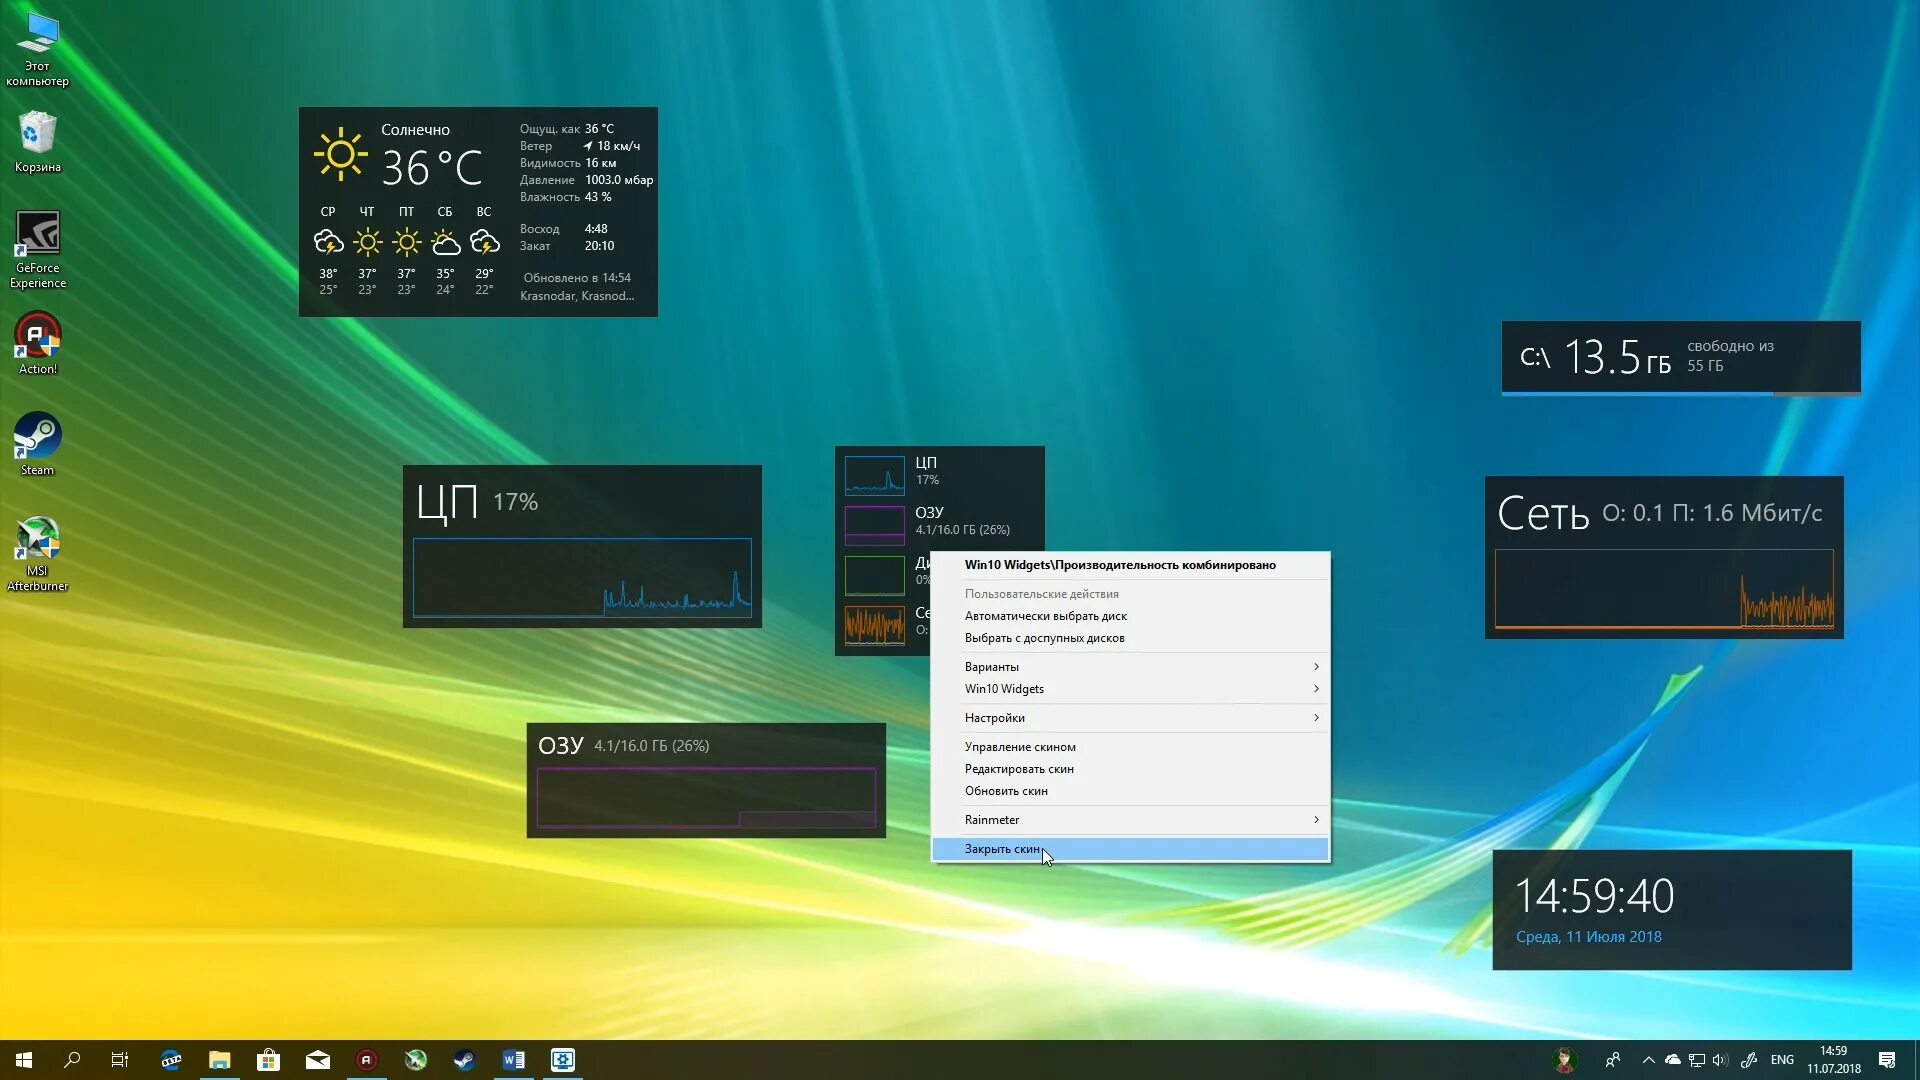
Task: Open Recycle Bin (Корзина) icon
Action: pyautogui.click(x=37, y=134)
